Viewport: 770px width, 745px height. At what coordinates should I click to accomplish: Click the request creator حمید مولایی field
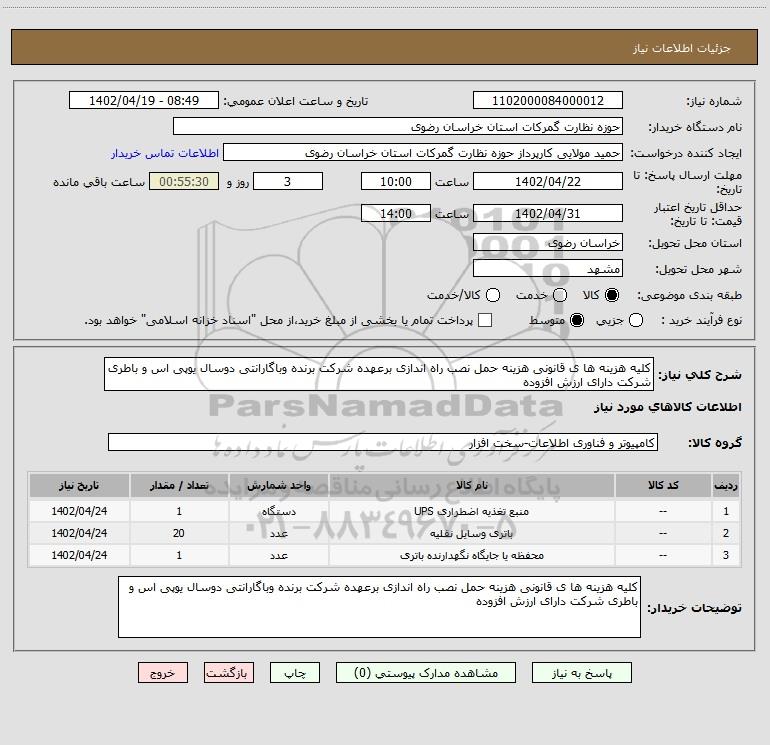click(423, 153)
